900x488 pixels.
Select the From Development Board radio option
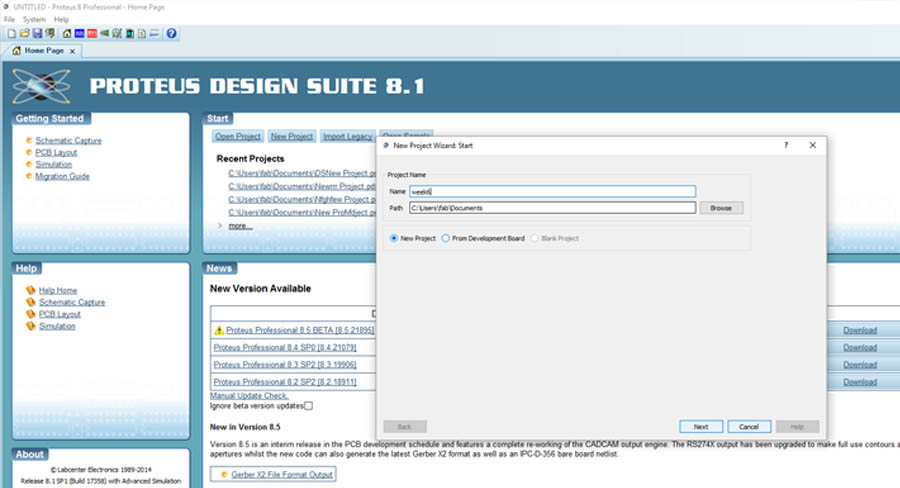pos(445,238)
